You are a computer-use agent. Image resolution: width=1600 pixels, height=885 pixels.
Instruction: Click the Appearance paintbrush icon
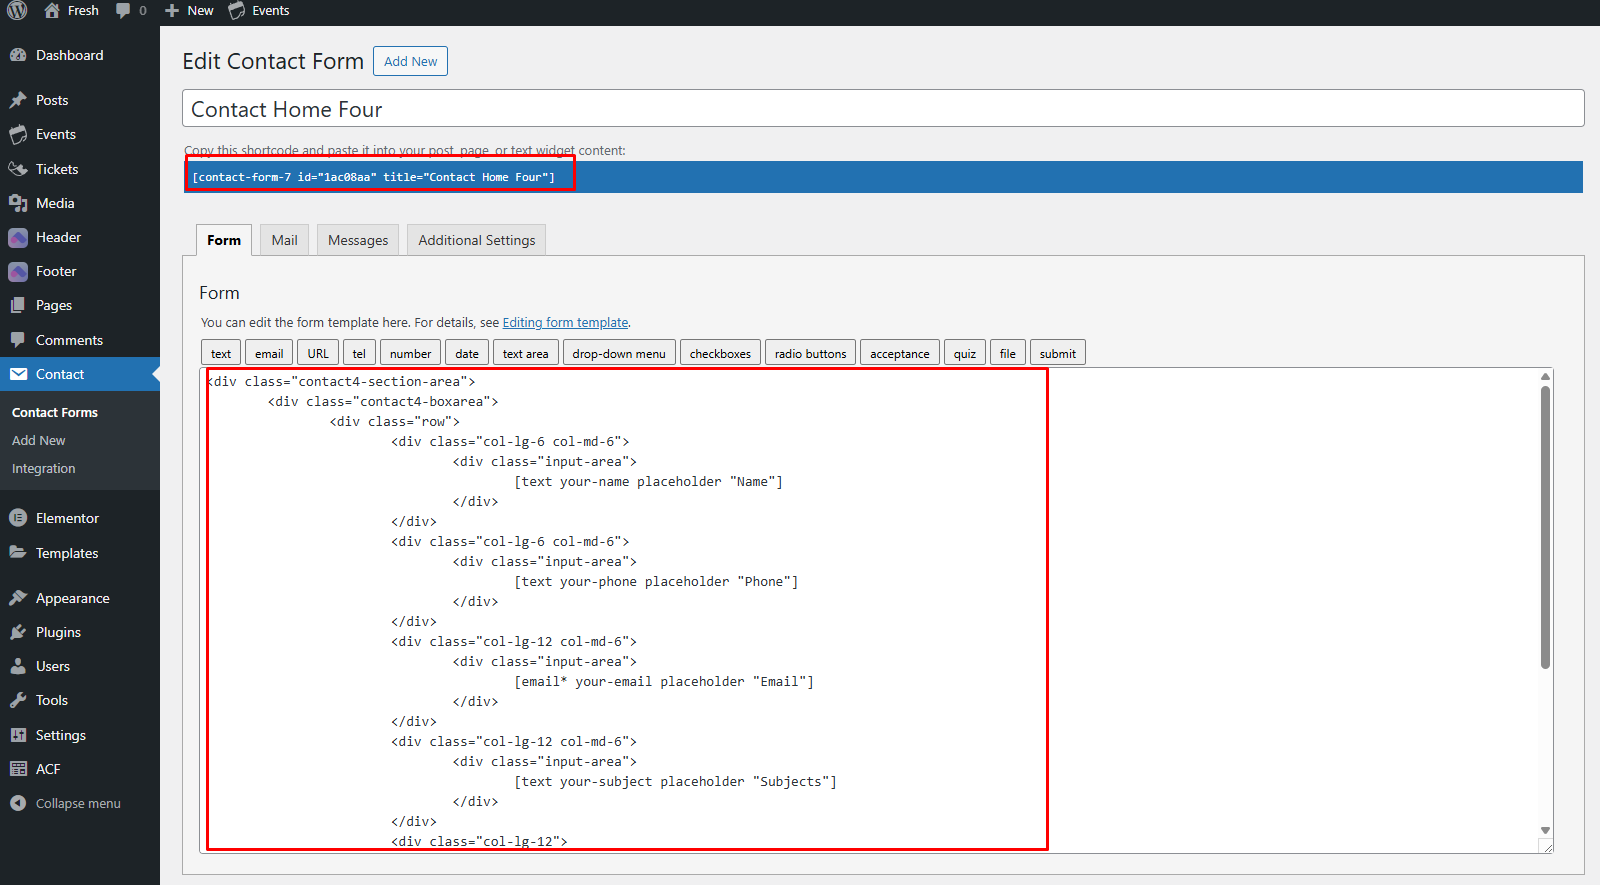(18, 598)
